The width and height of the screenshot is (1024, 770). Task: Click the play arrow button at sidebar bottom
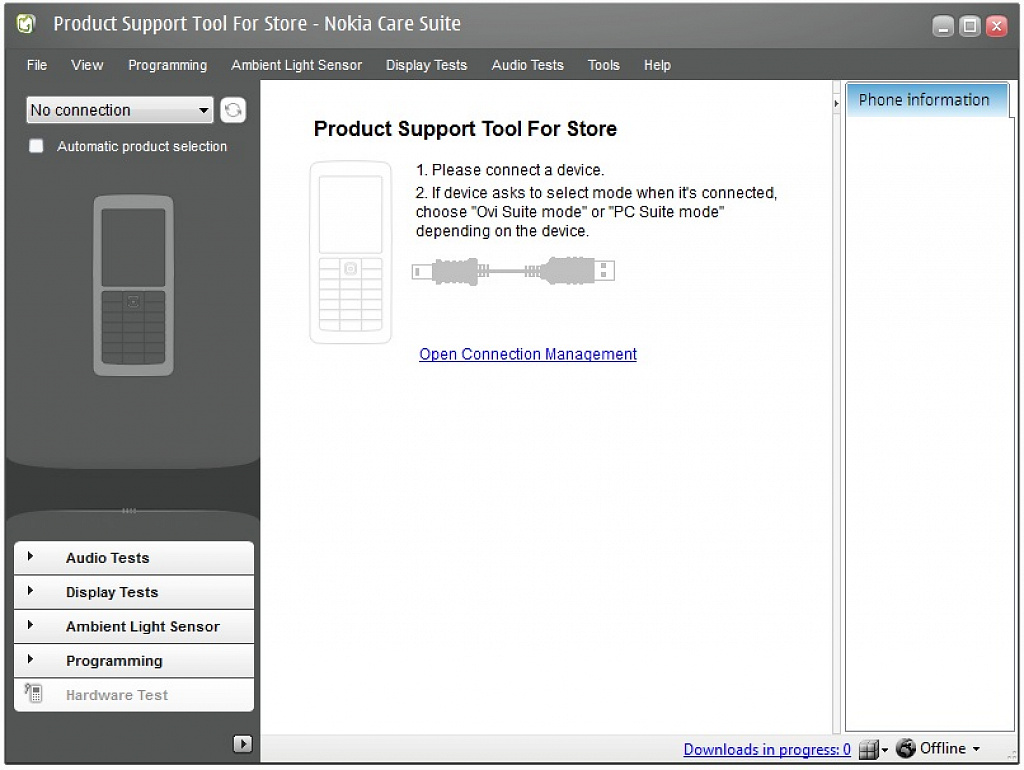242,743
